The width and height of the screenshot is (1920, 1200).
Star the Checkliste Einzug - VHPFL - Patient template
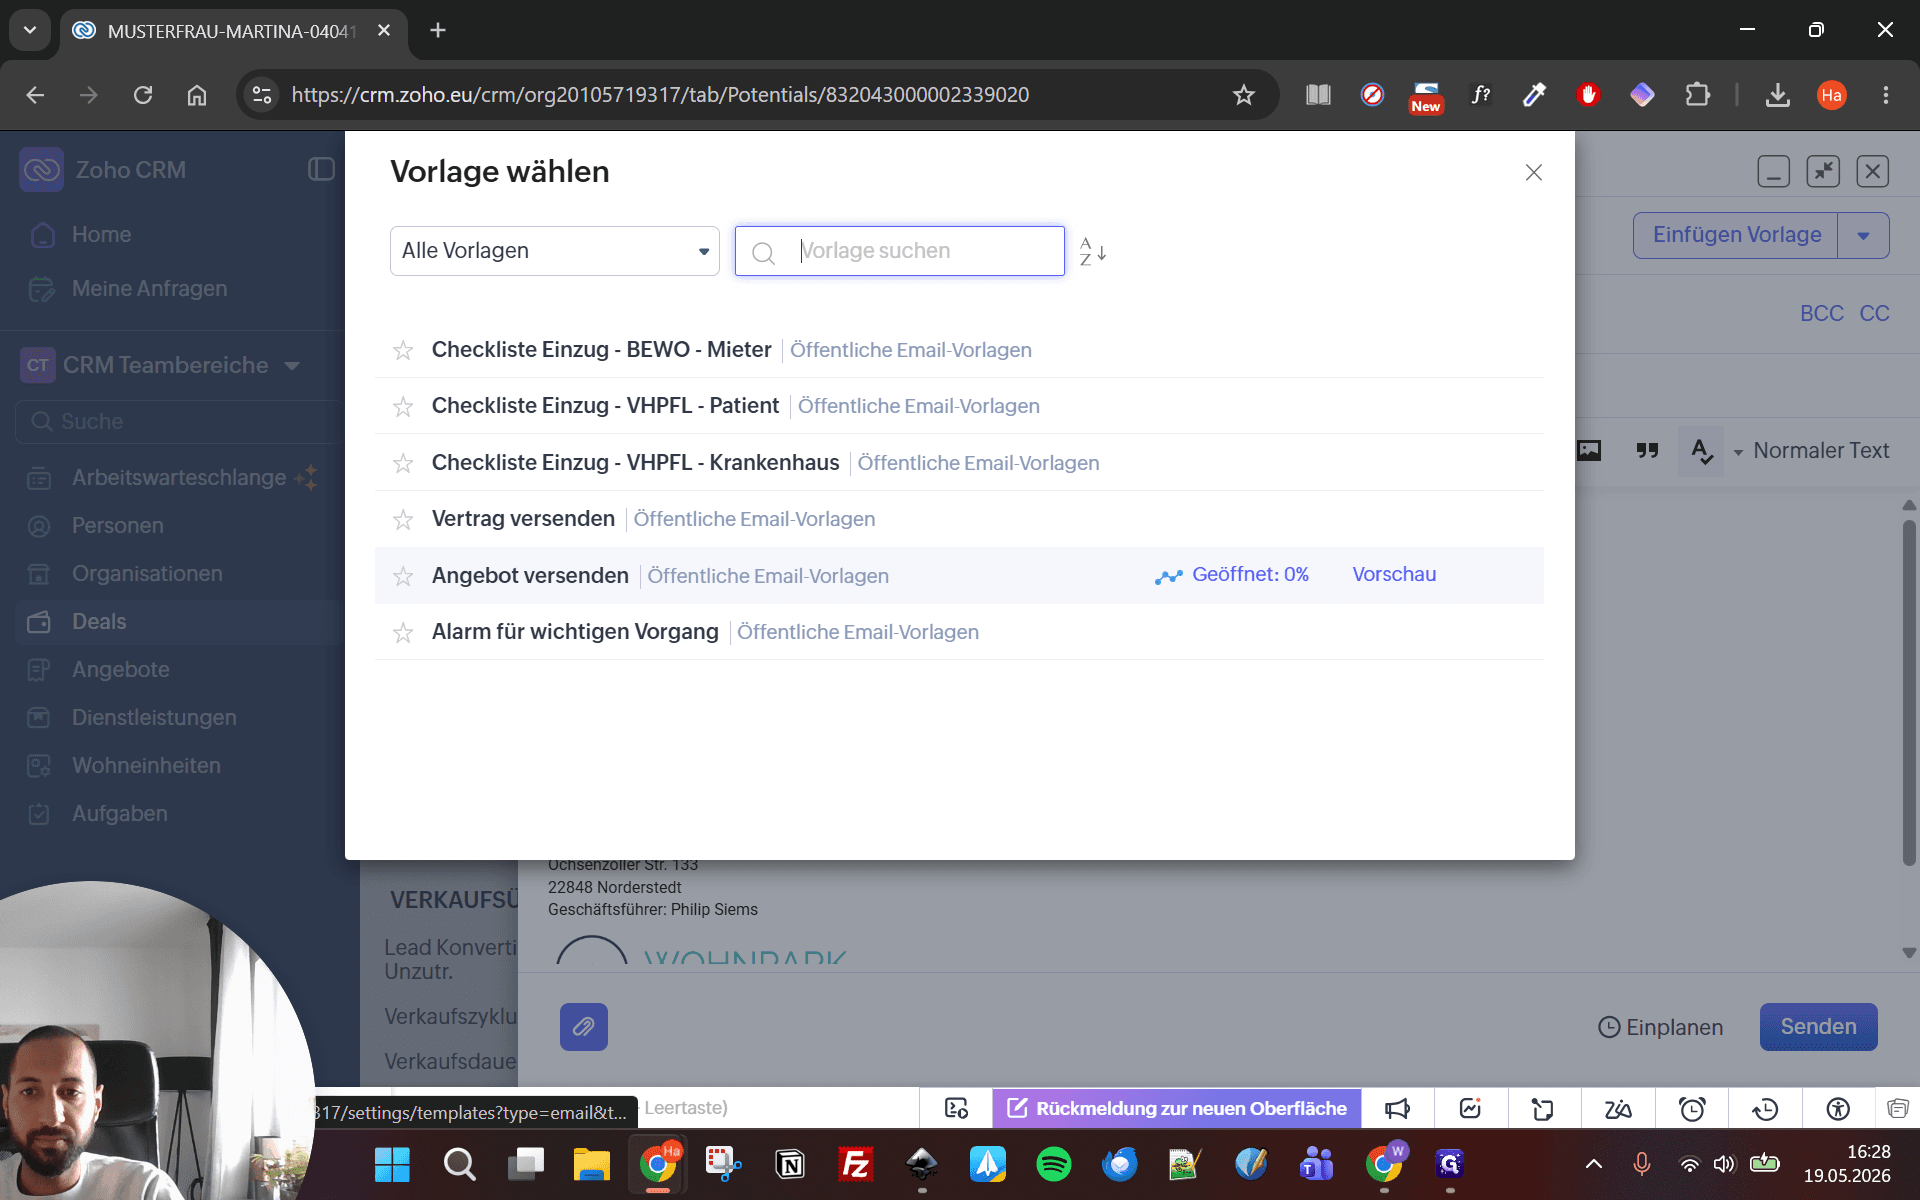tap(403, 406)
